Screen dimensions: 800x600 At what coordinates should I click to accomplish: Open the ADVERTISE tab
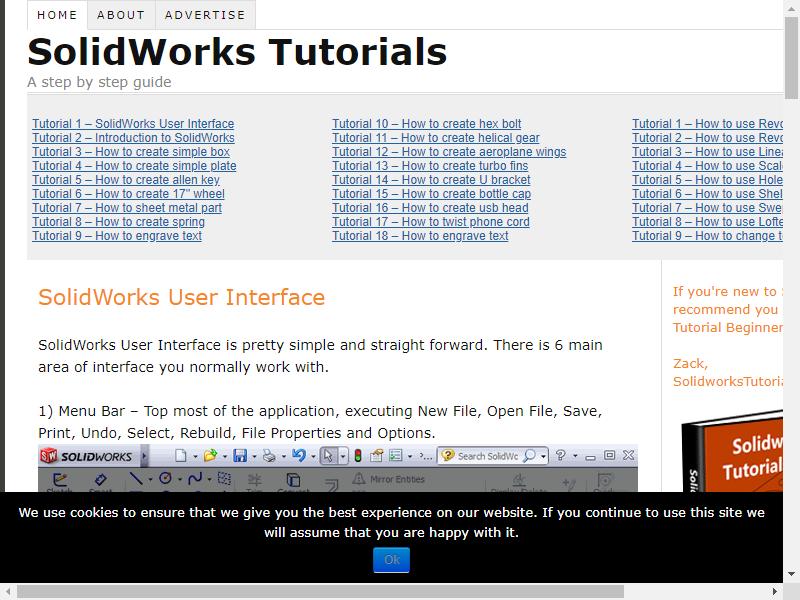205,15
